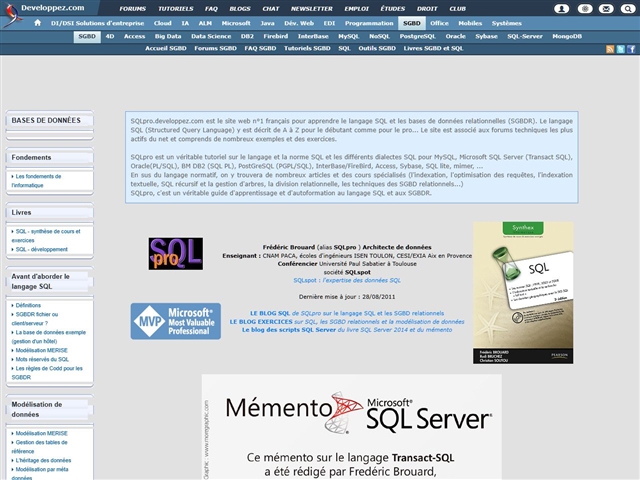
Task: Click Dernière mise à jour : 28/08/2011 text
Action: (x=347, y=297)
